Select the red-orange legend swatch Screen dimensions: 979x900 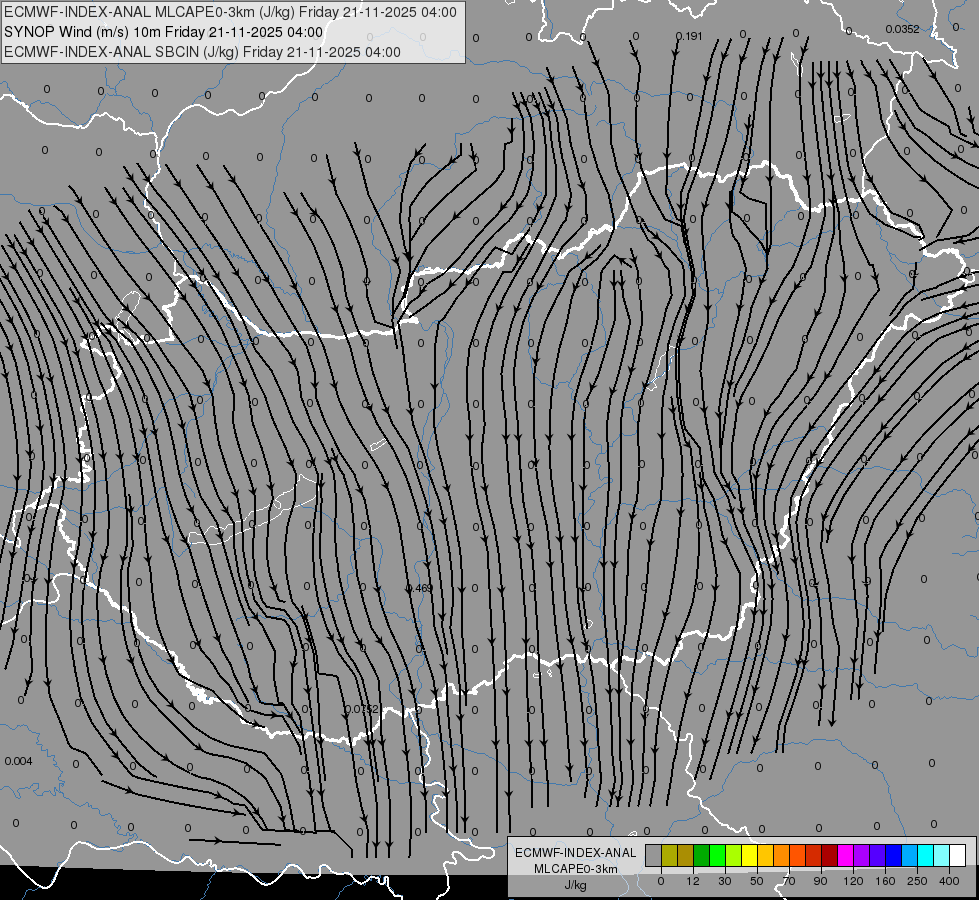pos(797,855)
